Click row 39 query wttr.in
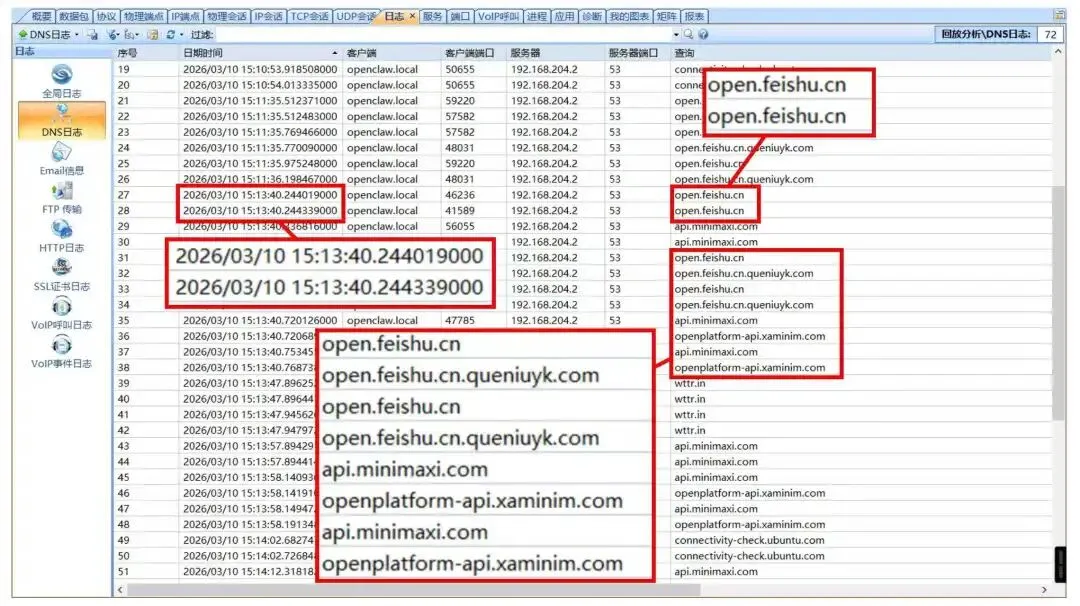Viewport: 1080px width, 606px height. coord(689,384)
